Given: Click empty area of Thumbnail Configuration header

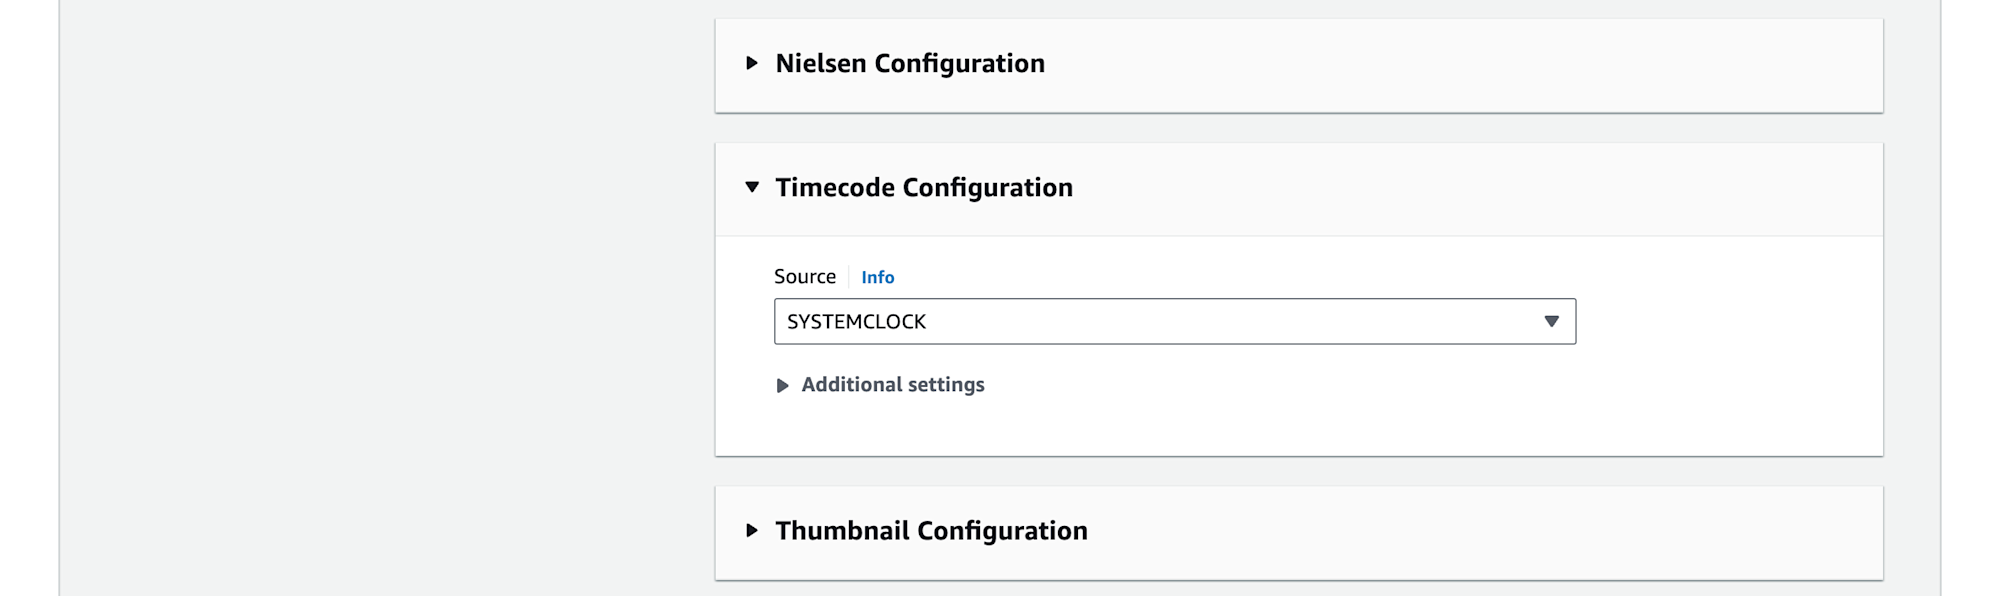Looking at the screenshot, I should 1480,531.
